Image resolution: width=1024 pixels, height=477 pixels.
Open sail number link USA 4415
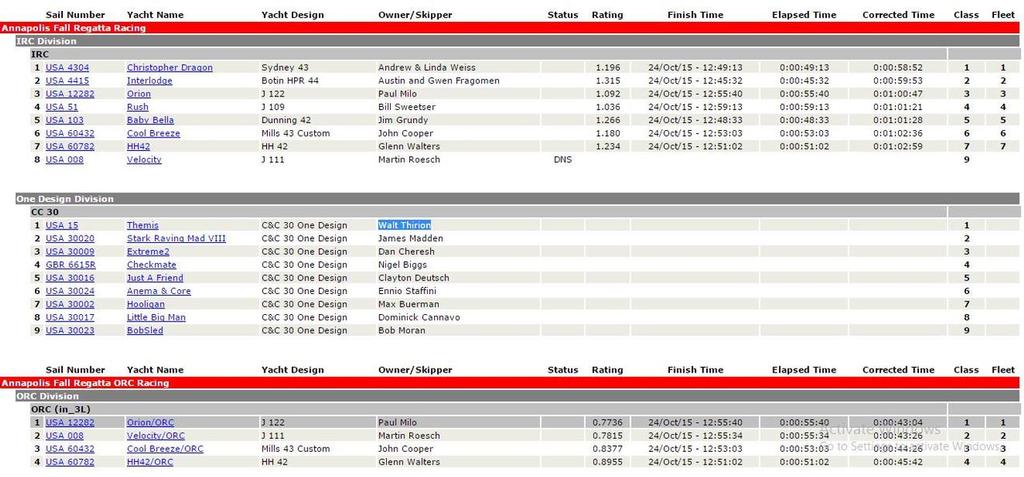point(67,81)
